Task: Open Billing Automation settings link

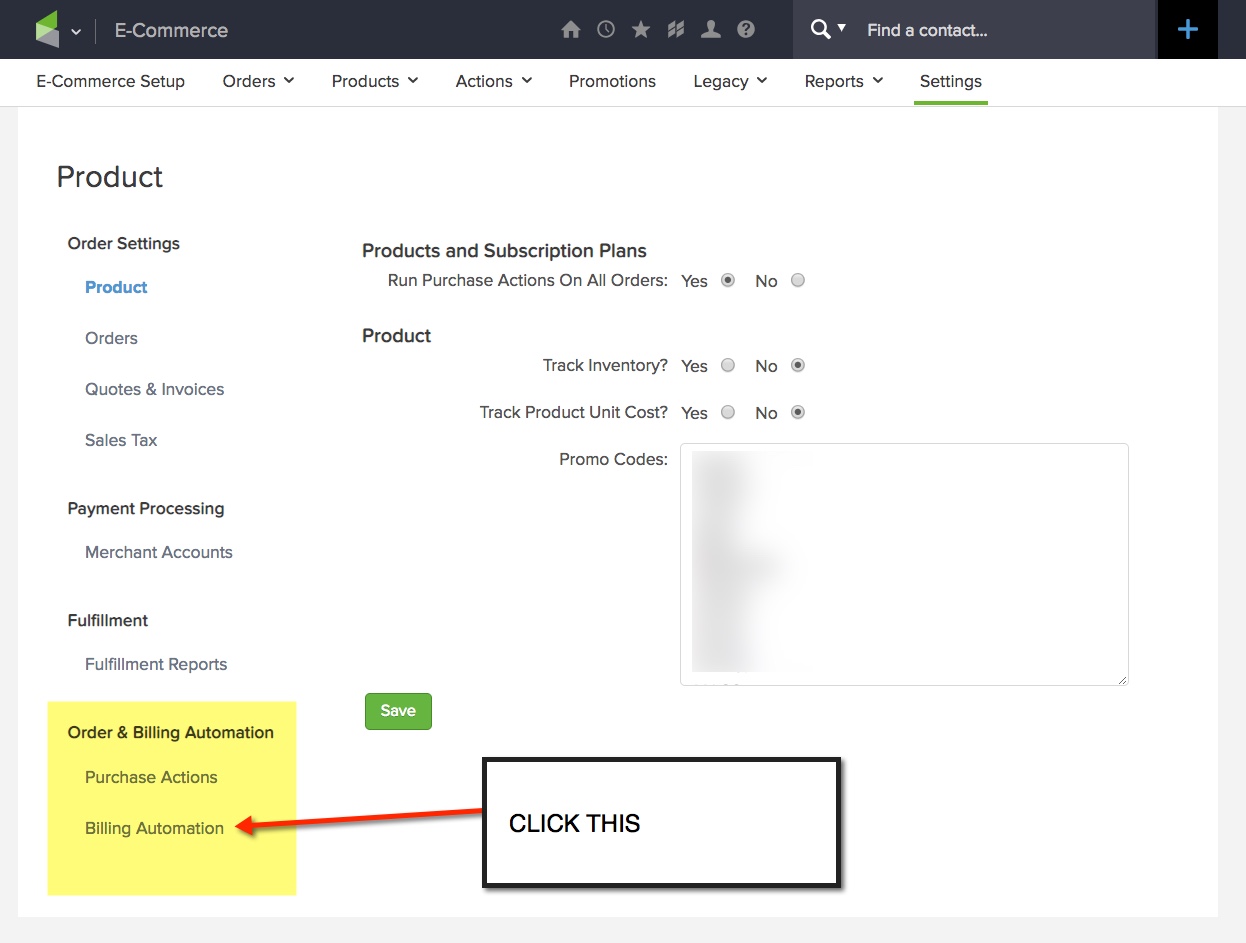Action: point(154,828)
